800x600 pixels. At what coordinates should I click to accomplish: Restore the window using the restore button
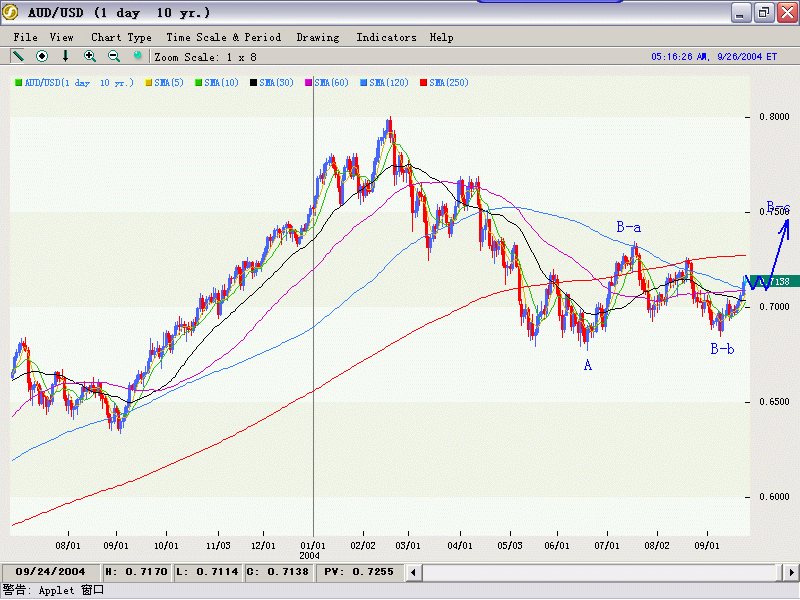click(x=763, y=13)
